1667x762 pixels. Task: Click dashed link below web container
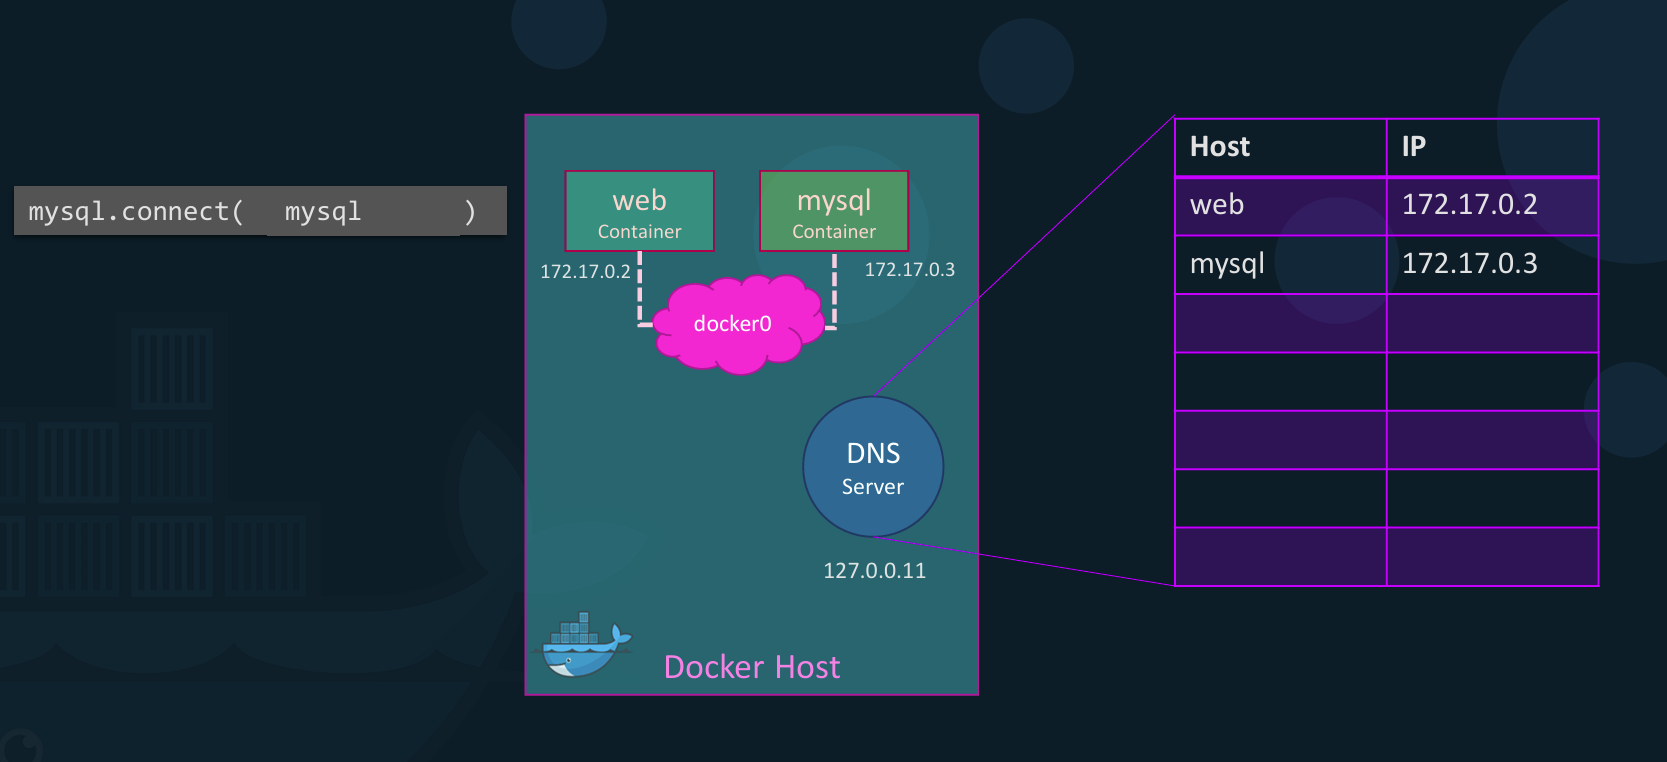tap(640, 290)
